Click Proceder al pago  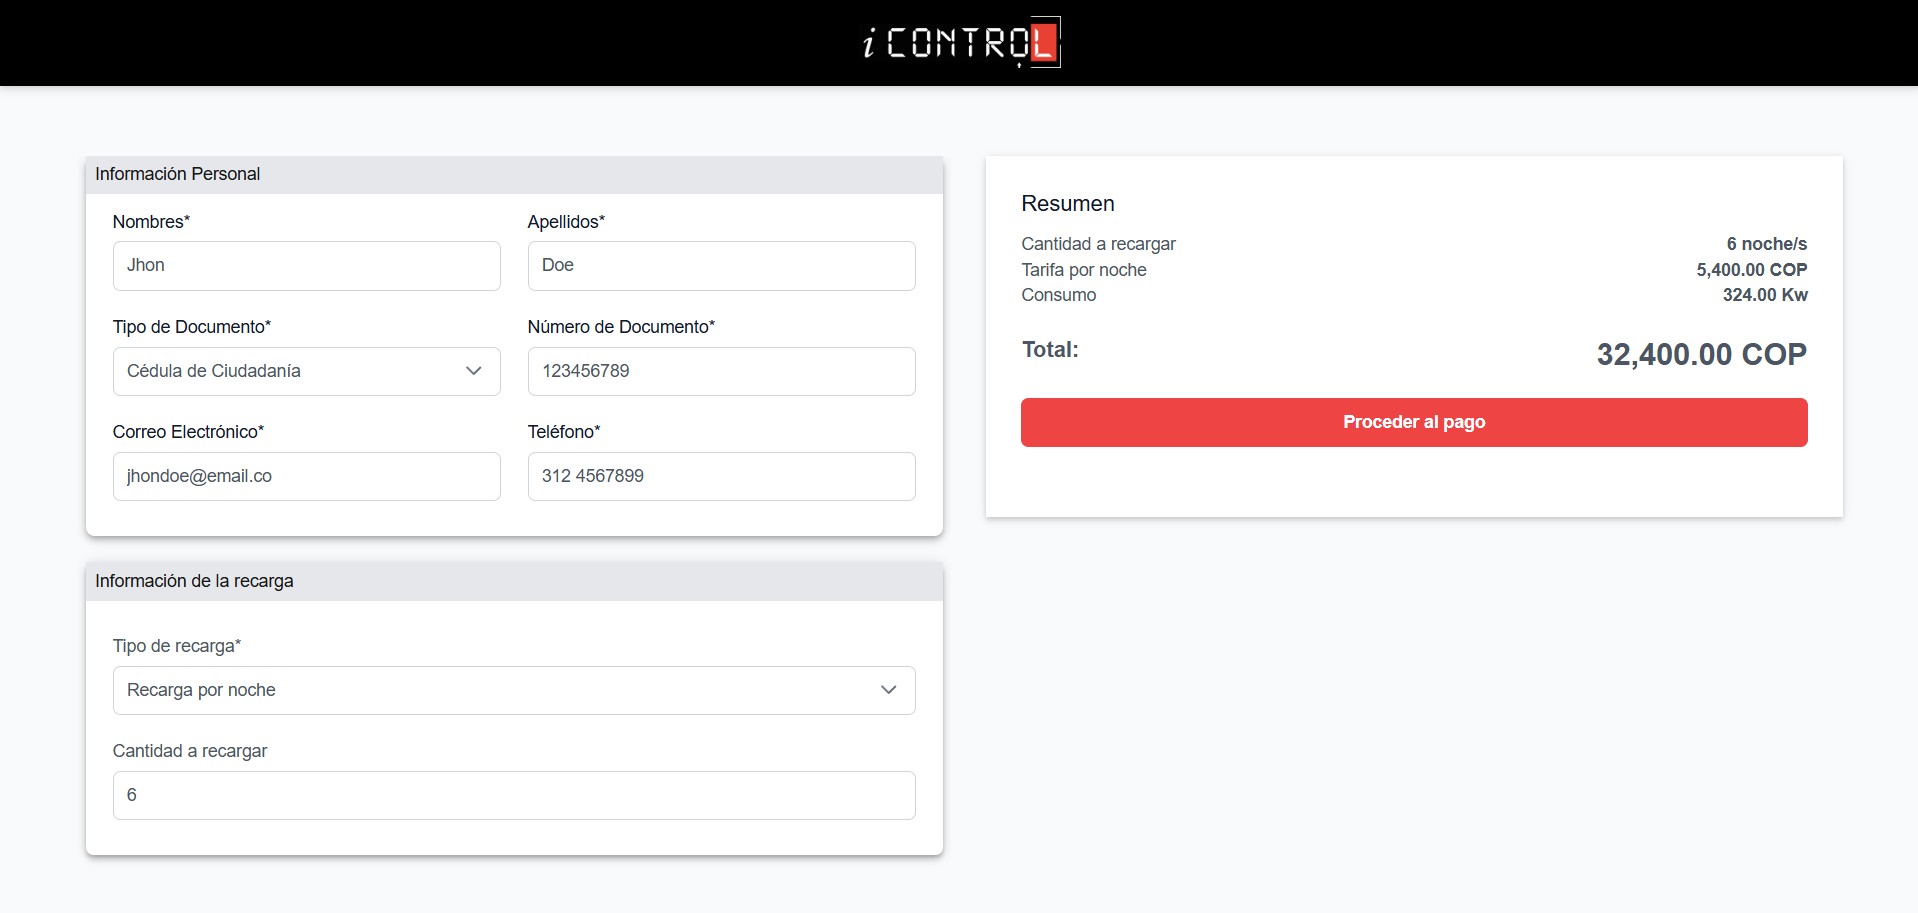click(1413, 422)
